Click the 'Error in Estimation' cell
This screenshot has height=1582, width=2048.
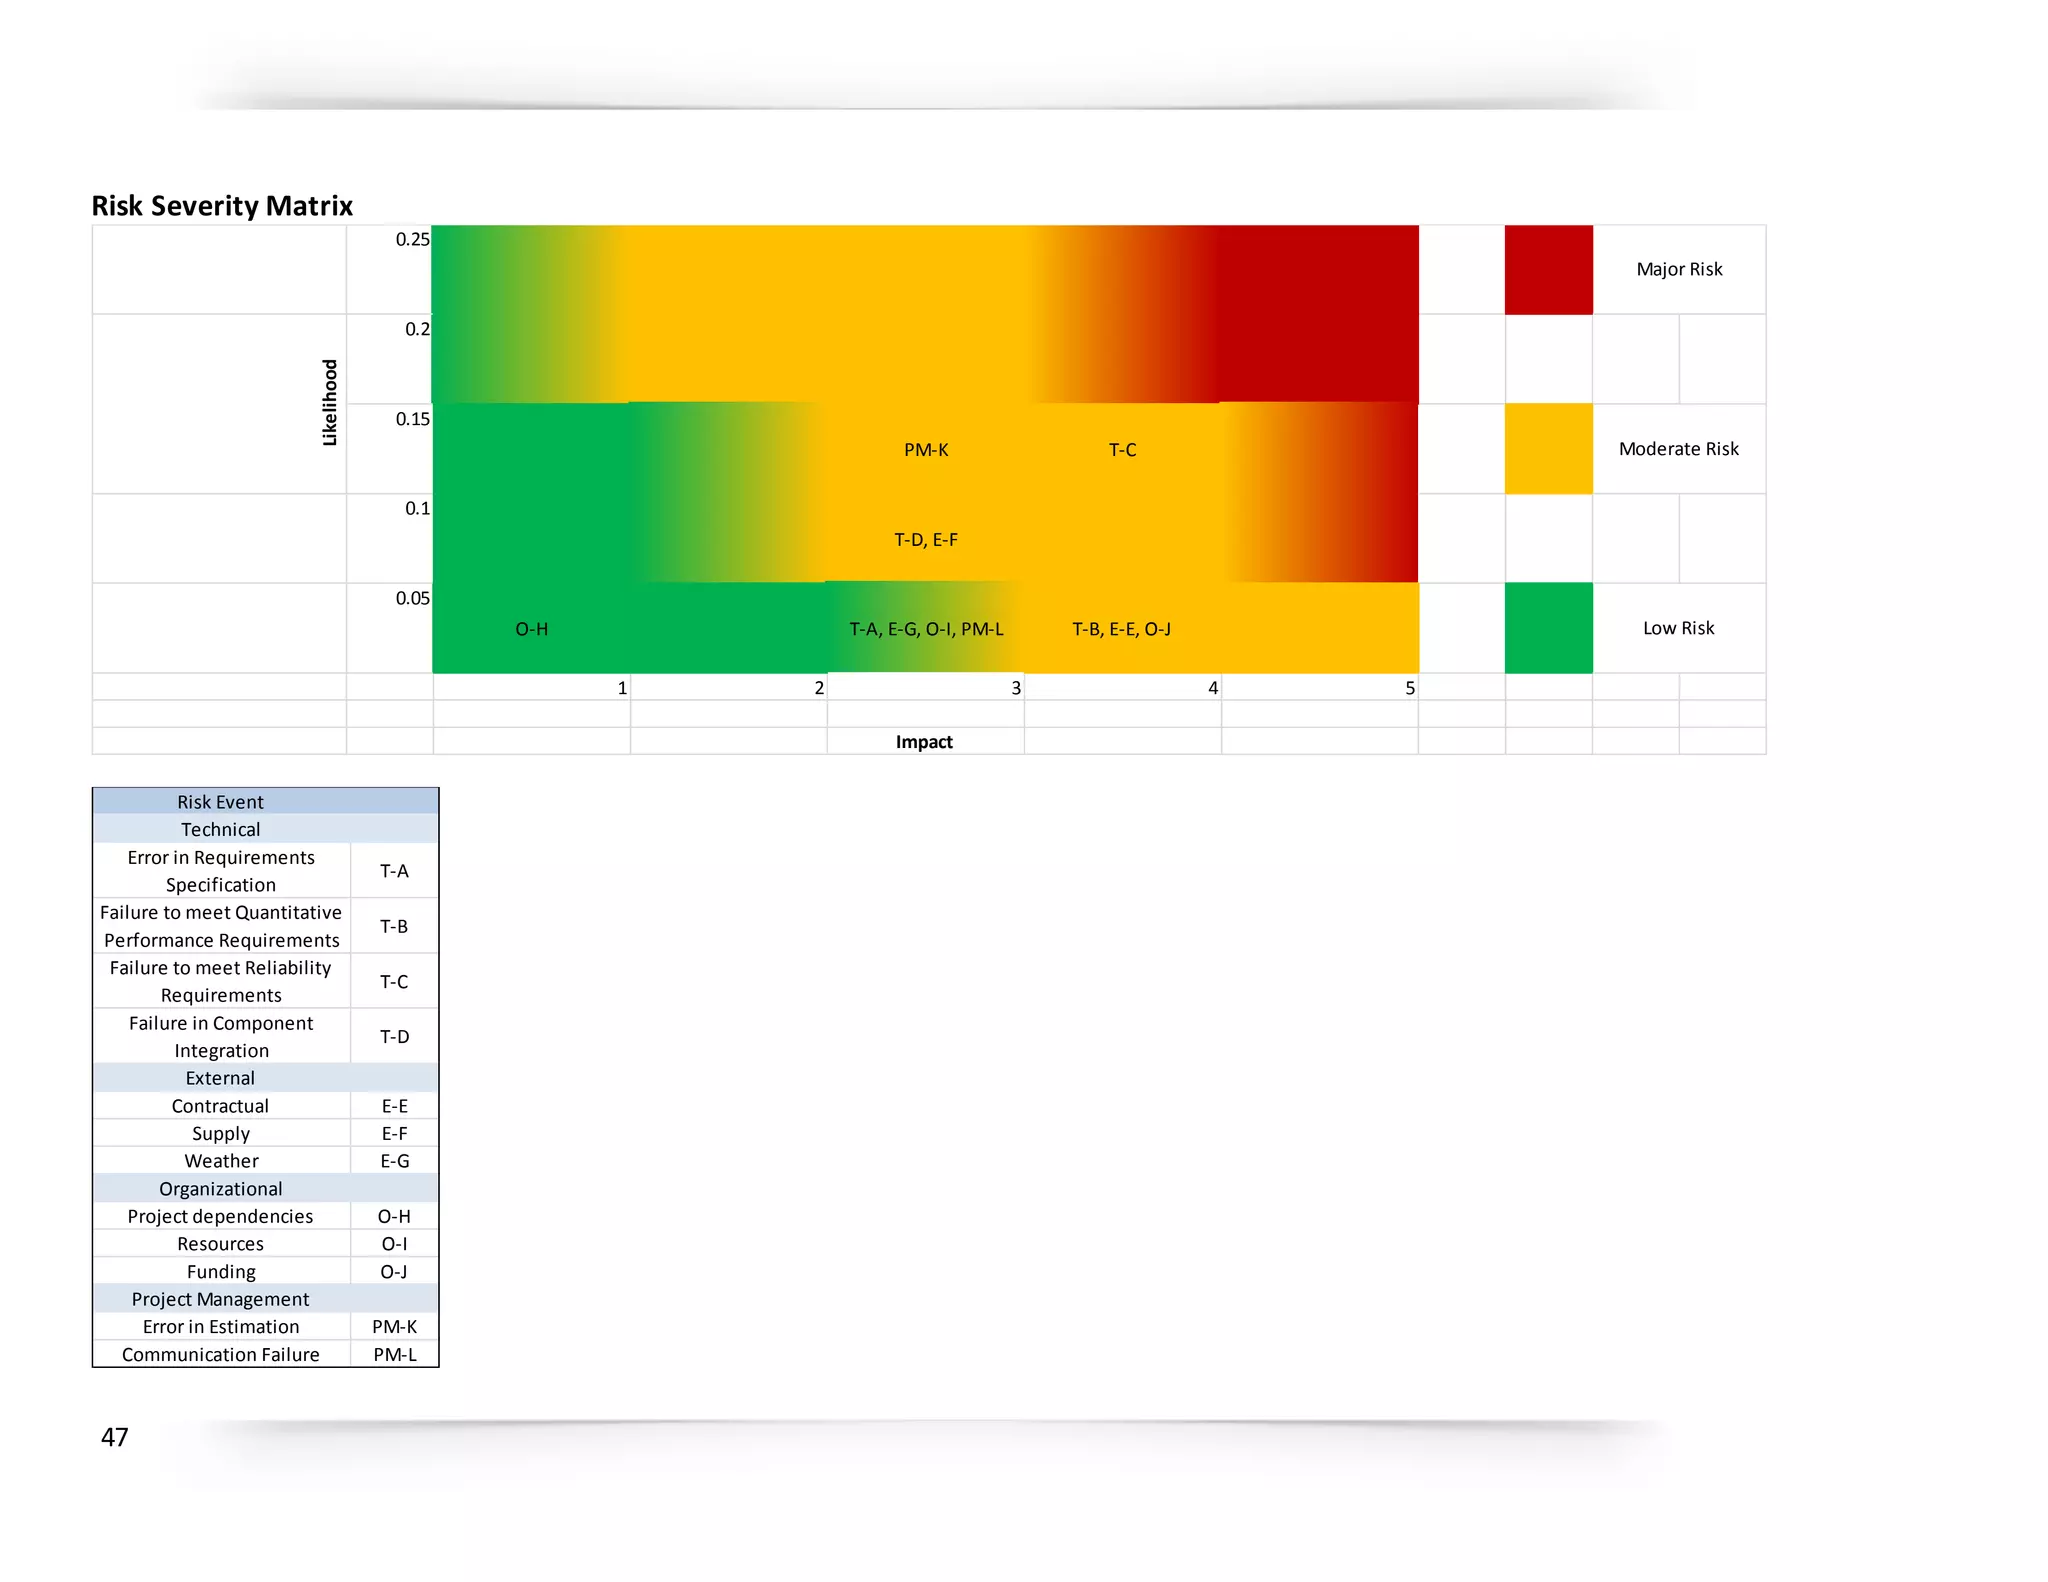click(221, 1327)
